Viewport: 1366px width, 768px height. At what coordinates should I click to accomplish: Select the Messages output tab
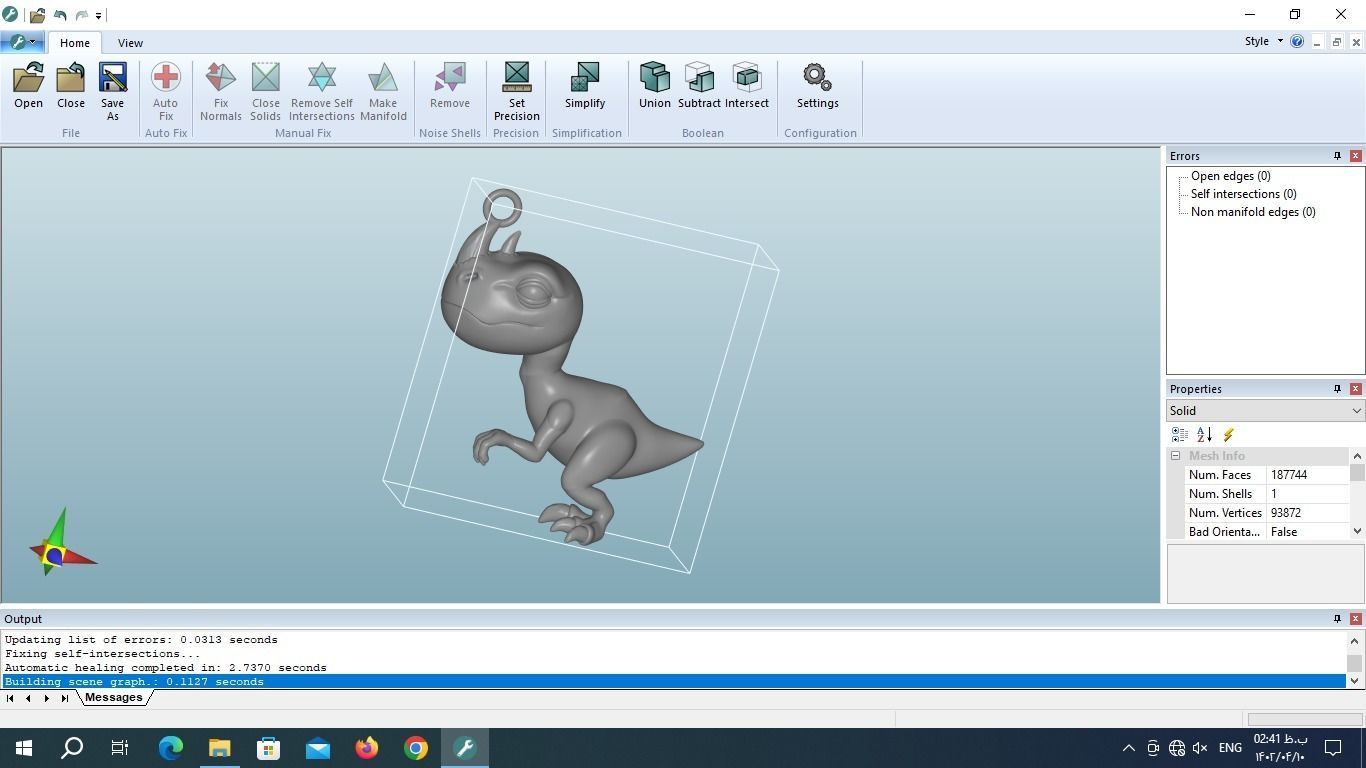(113, 698)
